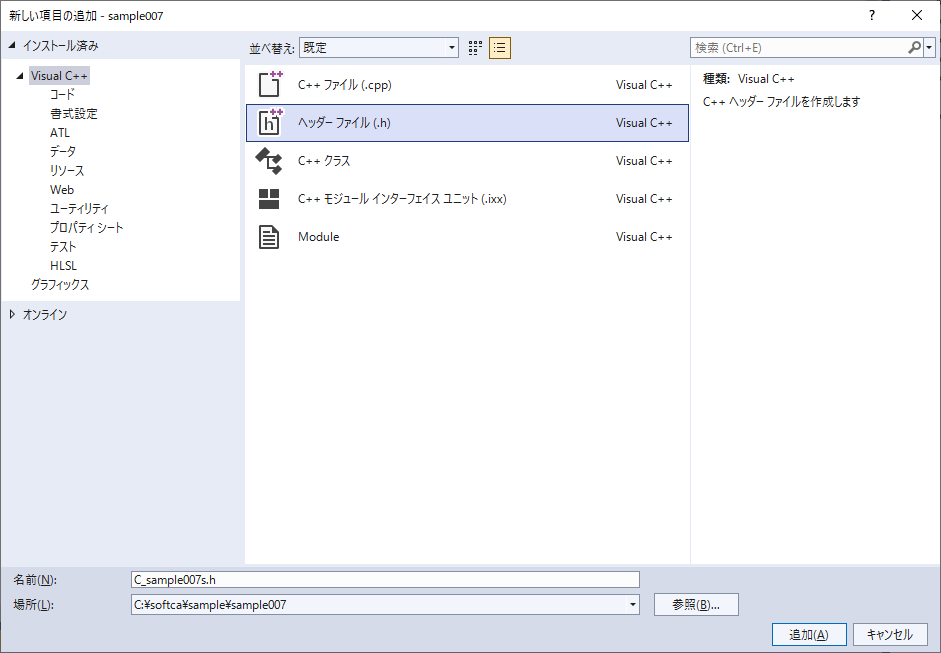Viewport: 941px width, 653px height.
Task: Collapse the インストール済み section
Action: click(x=12, y=46)
